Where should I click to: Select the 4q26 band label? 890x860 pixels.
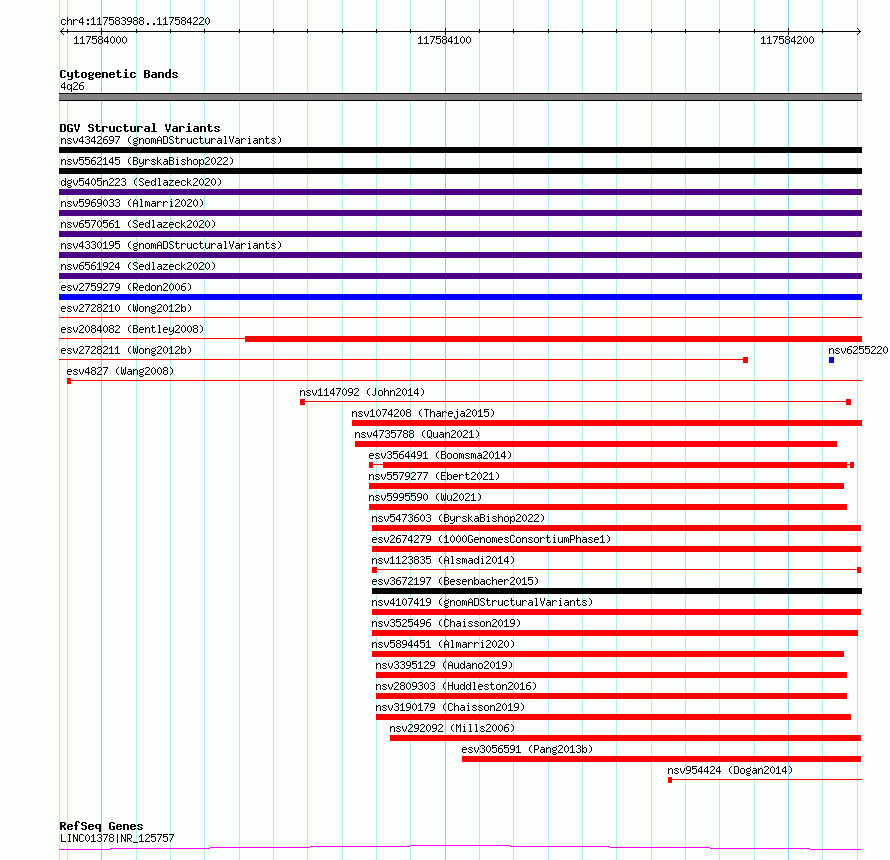click(72, 86)
